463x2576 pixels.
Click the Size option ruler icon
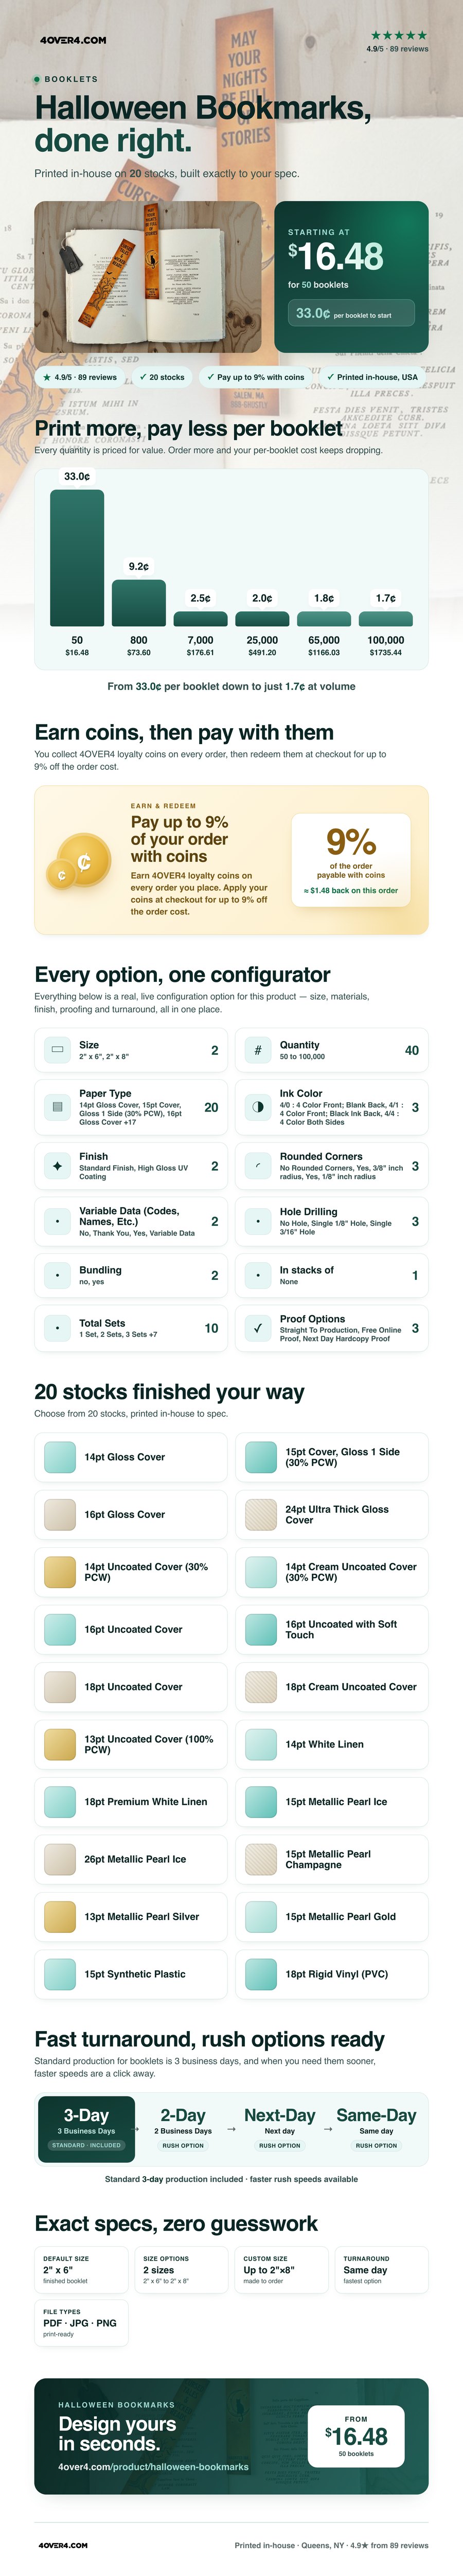pyautogui.click(x=57, y=1050)
